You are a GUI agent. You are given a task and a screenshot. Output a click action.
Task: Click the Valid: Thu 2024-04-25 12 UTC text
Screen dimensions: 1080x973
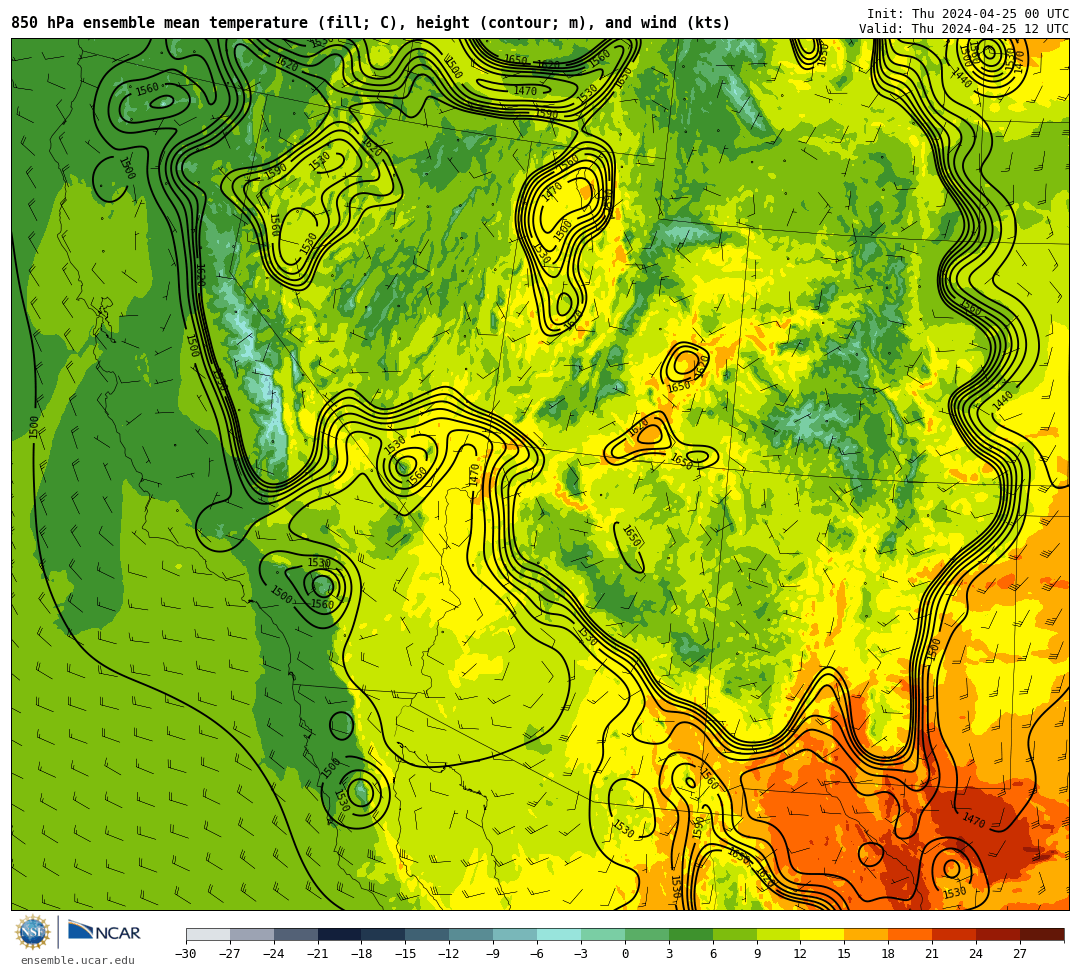click(x=963, y=29)
